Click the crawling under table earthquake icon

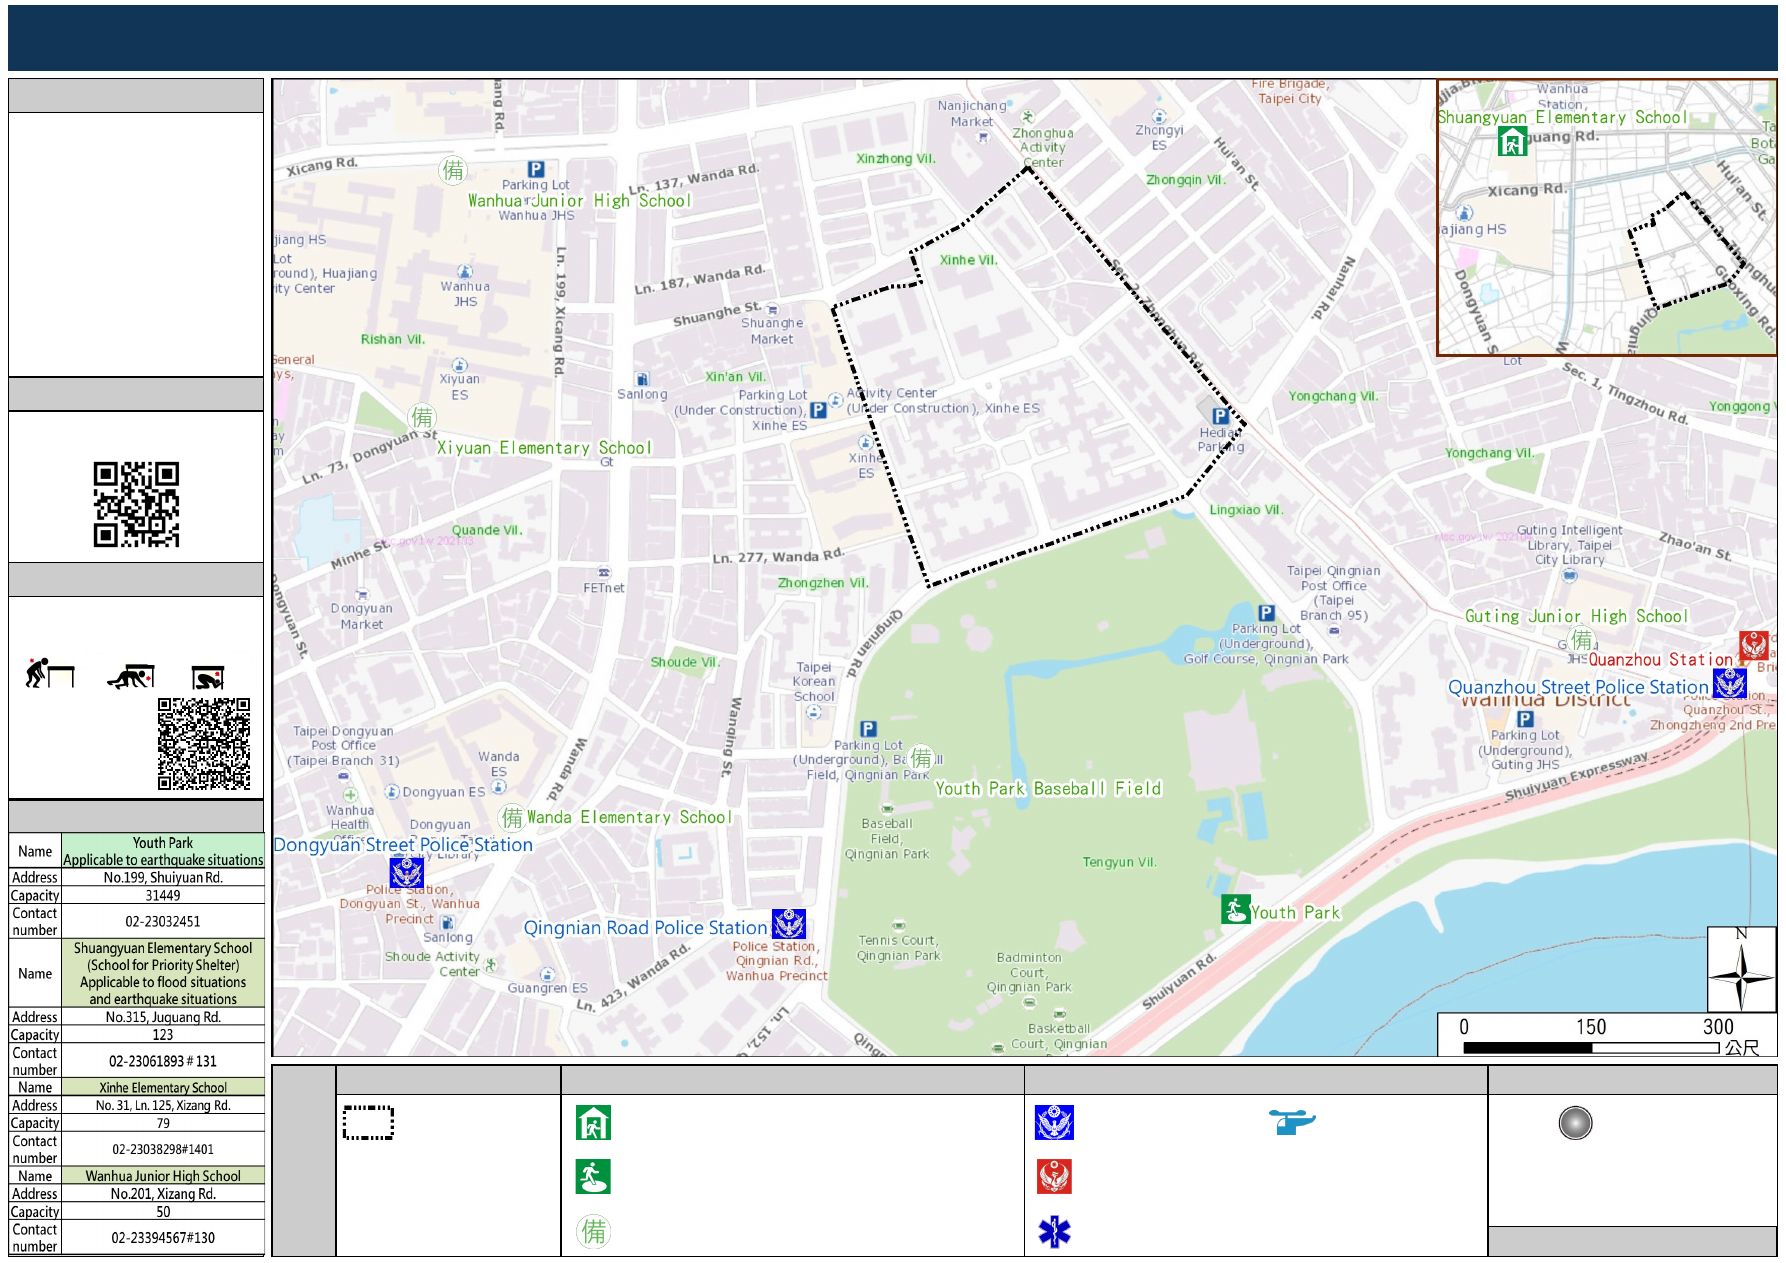point(131,676)
